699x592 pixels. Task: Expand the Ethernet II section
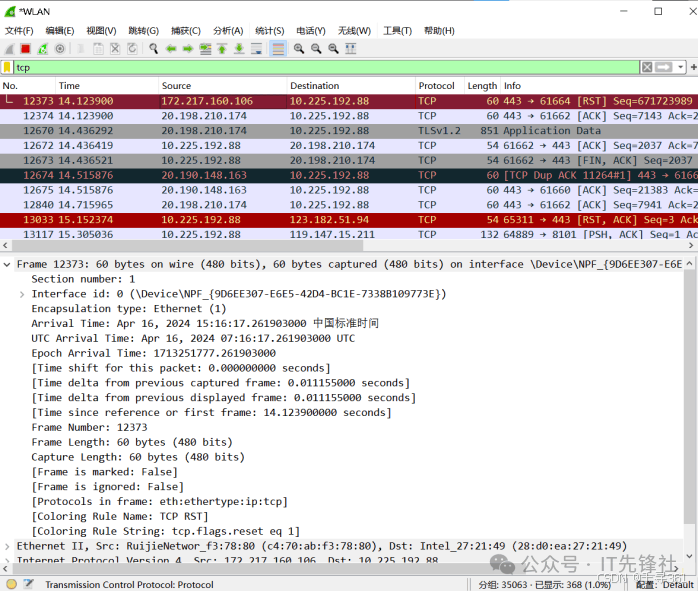(x=8, y=546)
